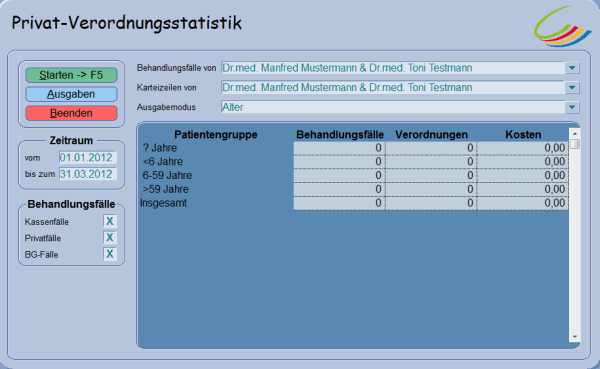Select the '>59 Jahre' row label
The image size is (600, 369).
point(166,189)
